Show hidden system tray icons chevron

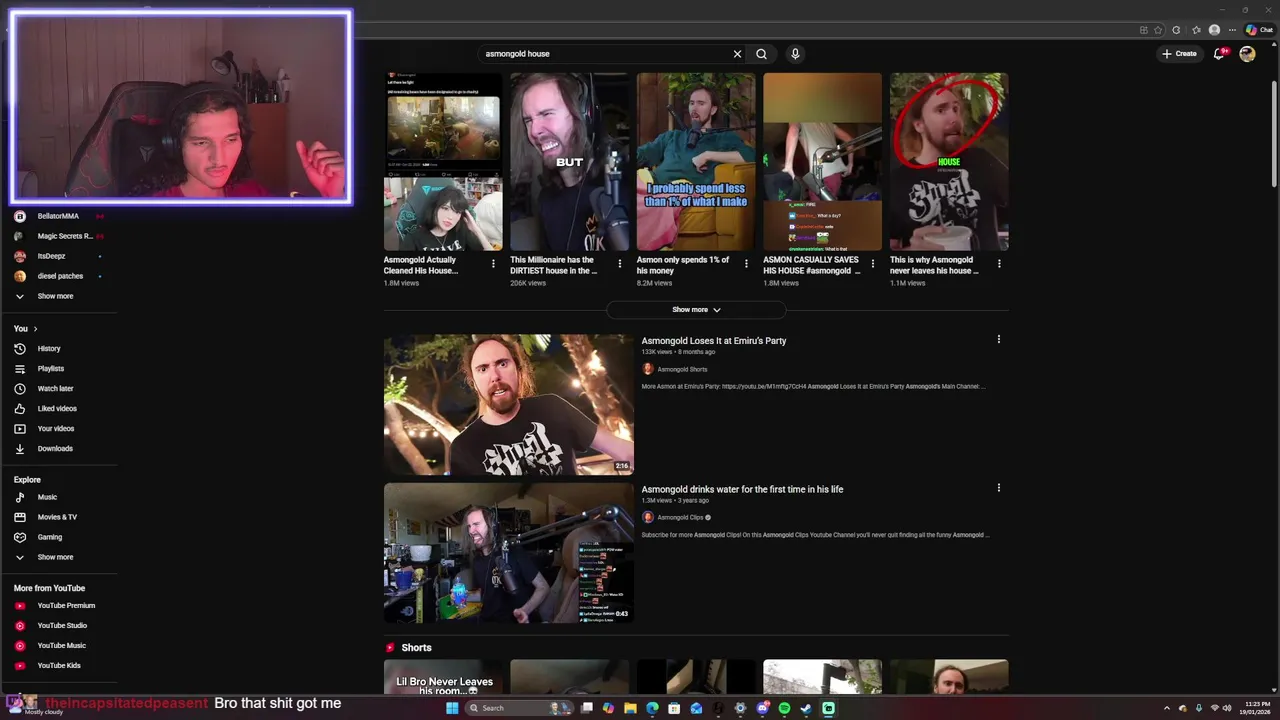pos(1166,708)
